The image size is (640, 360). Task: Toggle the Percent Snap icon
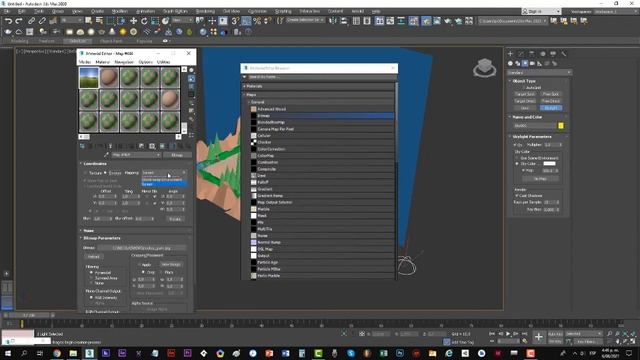click(x=257, y=20)
